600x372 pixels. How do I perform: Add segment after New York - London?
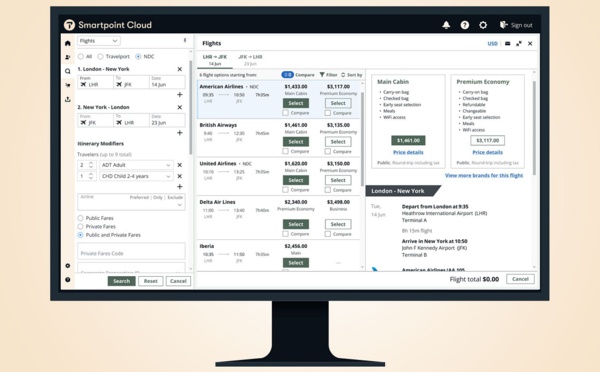point(179,133)
